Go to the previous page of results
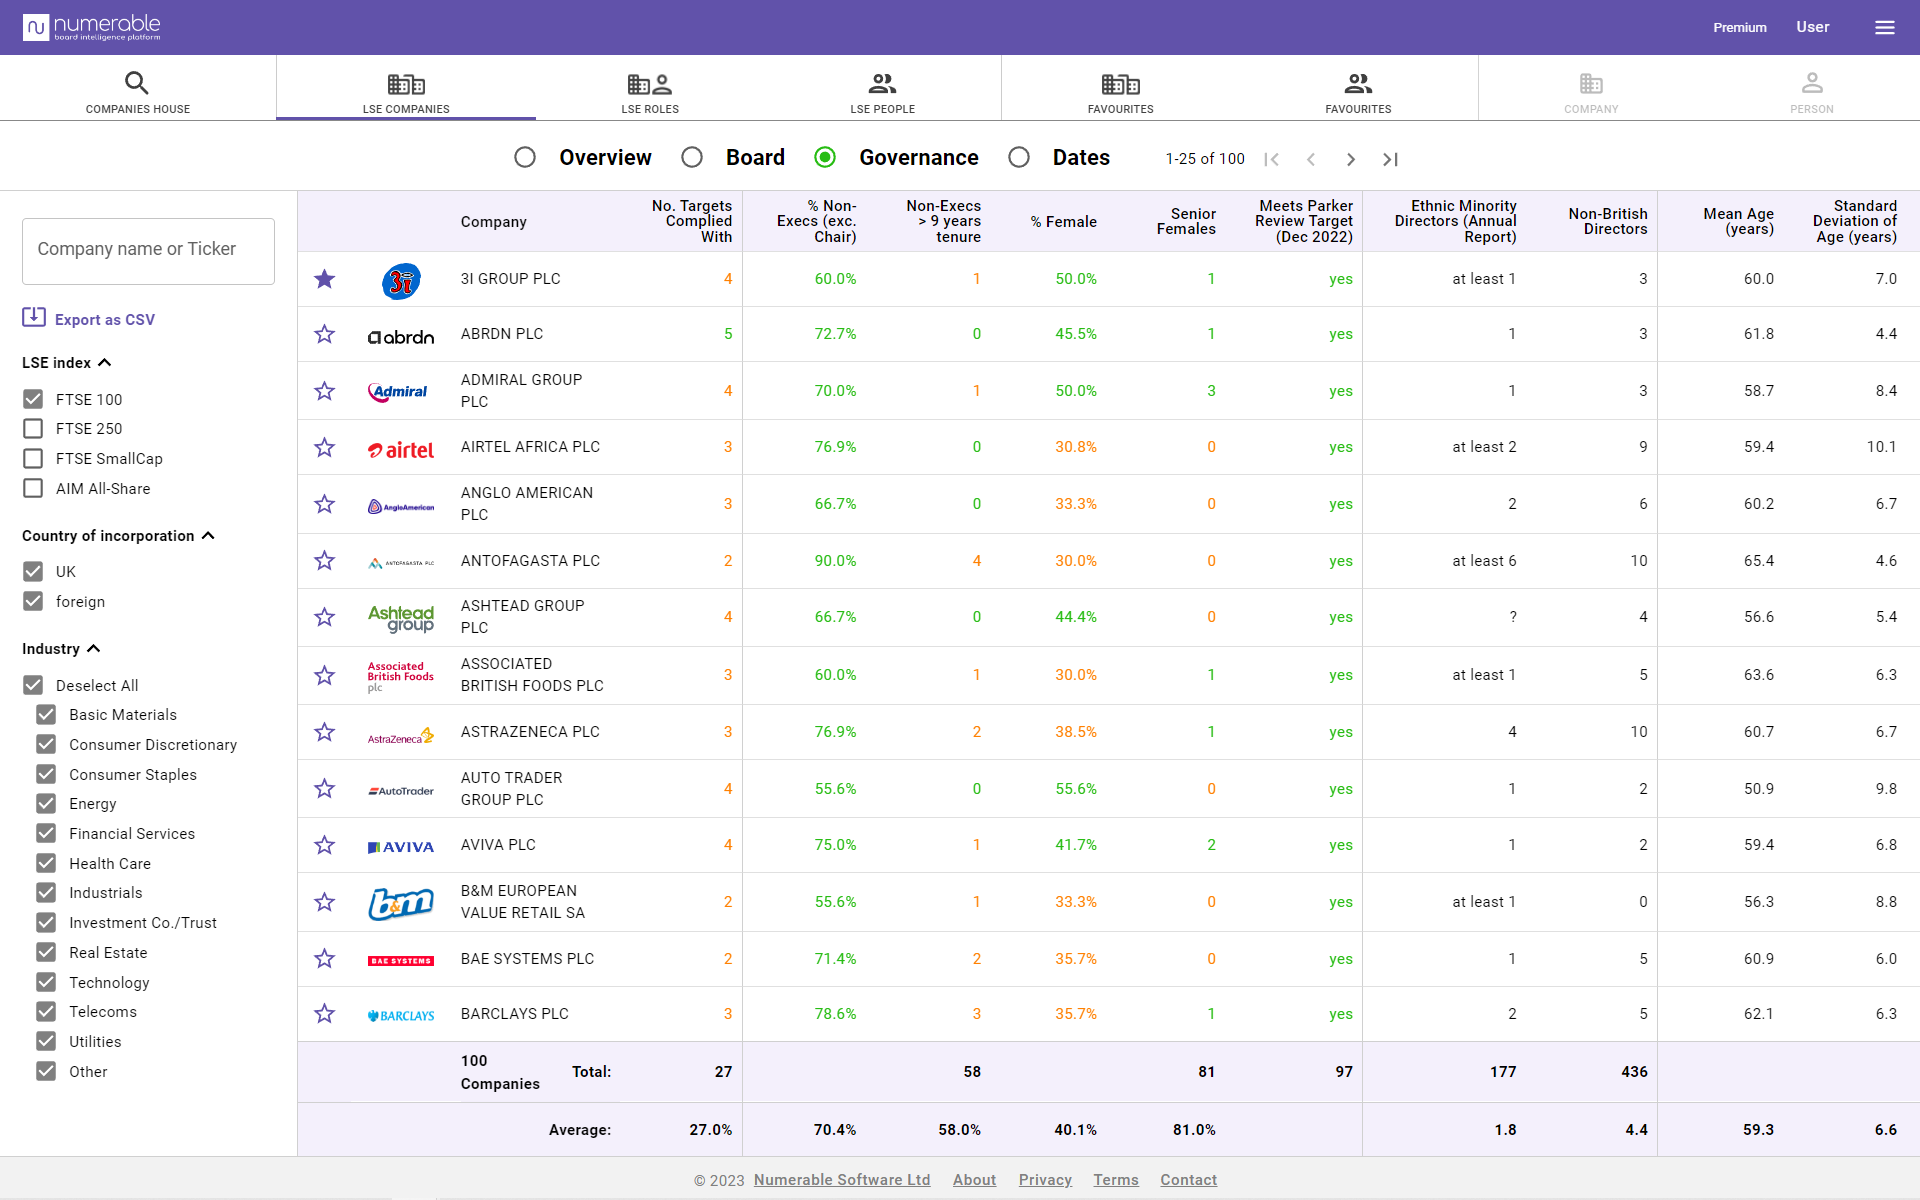This screenshot has width=1920, height=1200. pos(1311,159)
